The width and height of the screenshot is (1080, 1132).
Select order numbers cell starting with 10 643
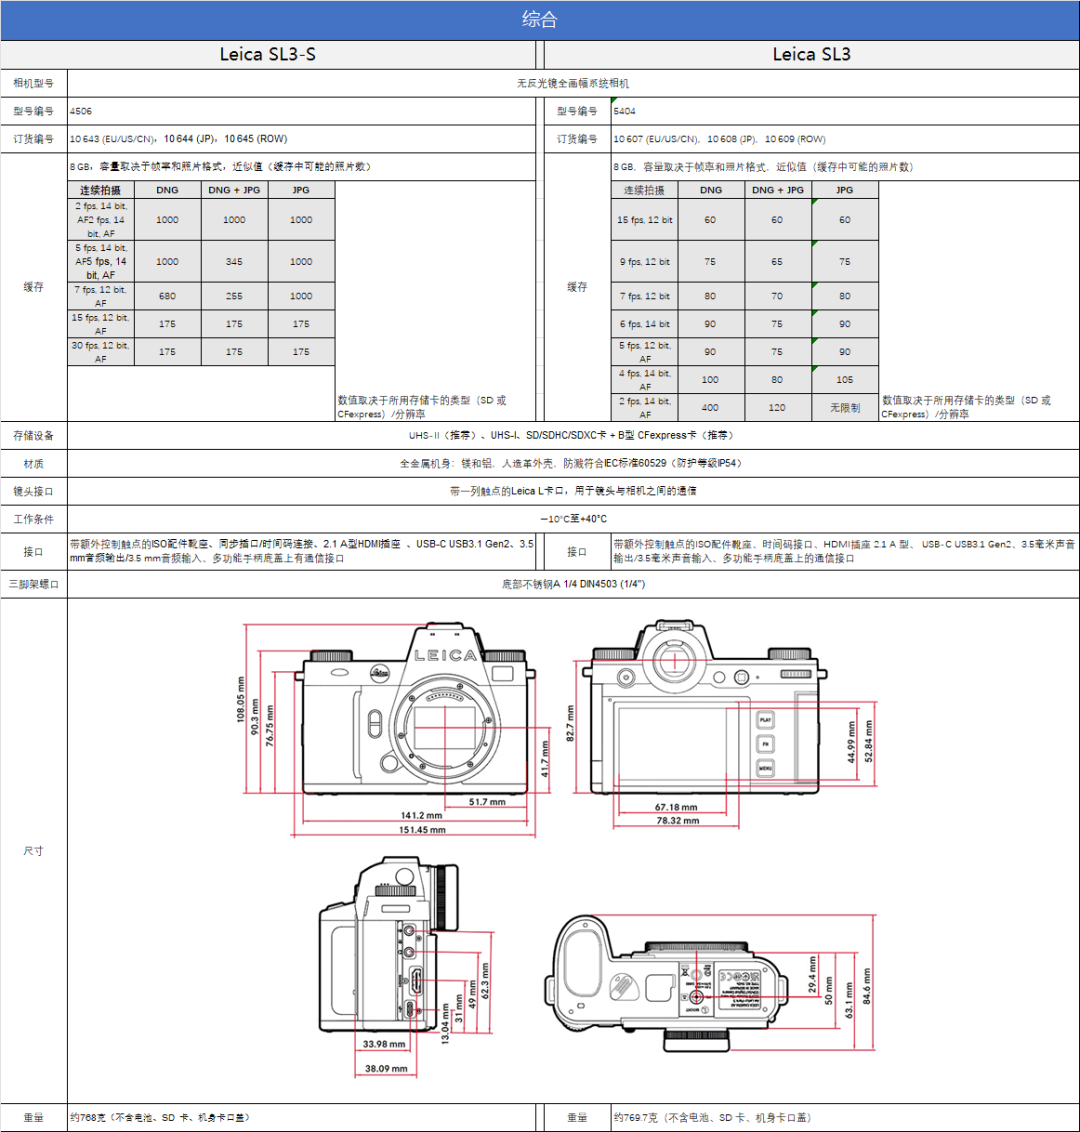302,139
